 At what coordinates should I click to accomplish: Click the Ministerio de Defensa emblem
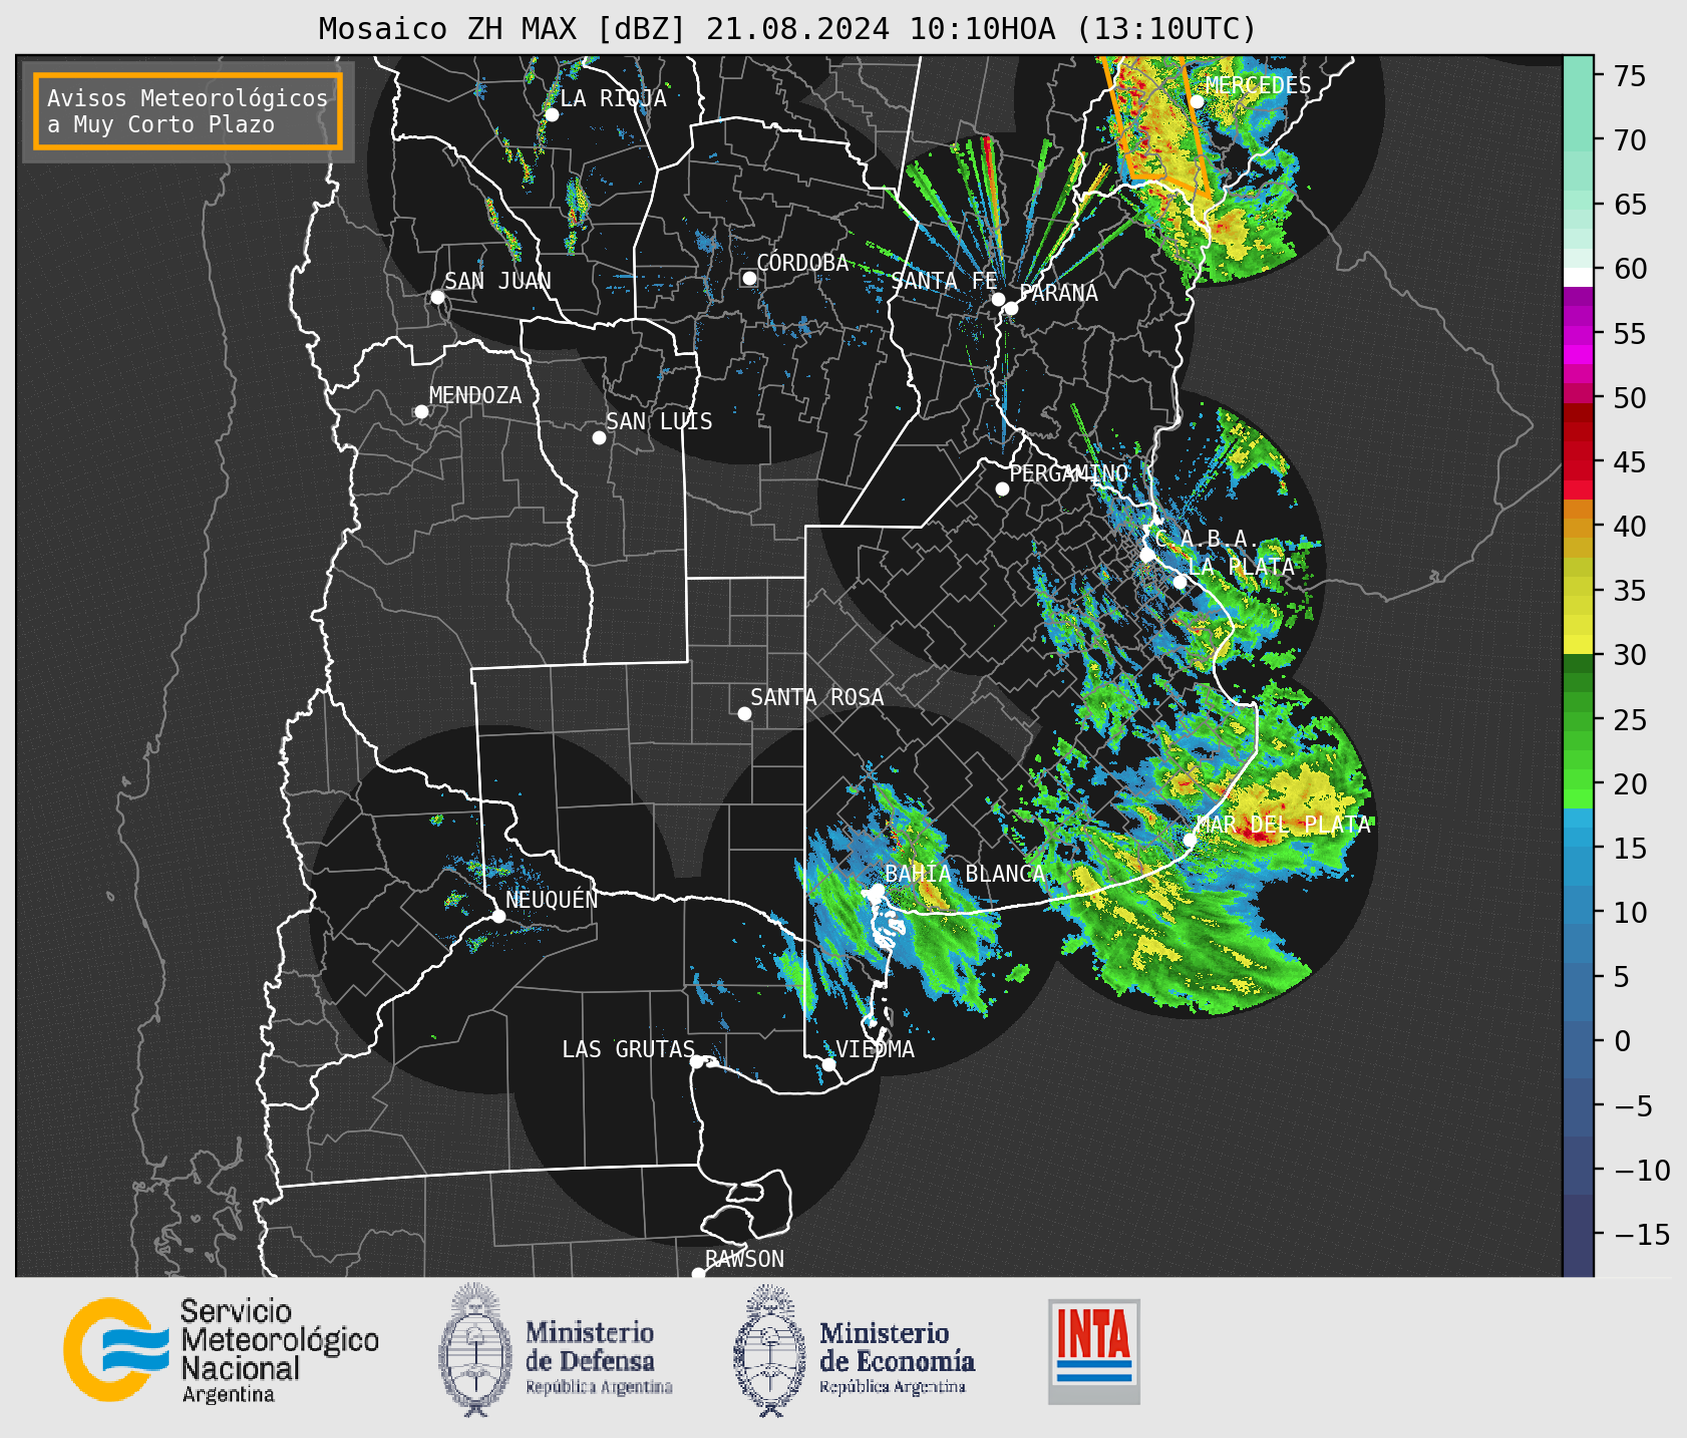point(474,1349)
